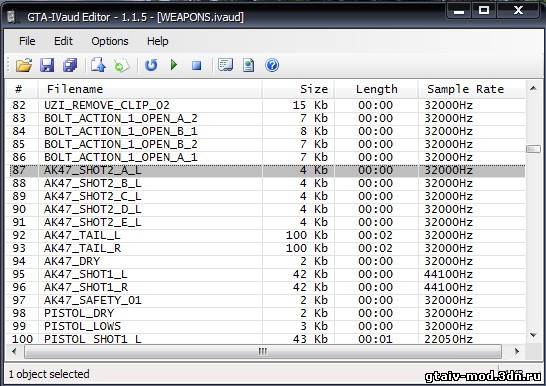Screen dimensions: 546x386
Task: Click the green Import/replace icon
Action: point(121,65)
